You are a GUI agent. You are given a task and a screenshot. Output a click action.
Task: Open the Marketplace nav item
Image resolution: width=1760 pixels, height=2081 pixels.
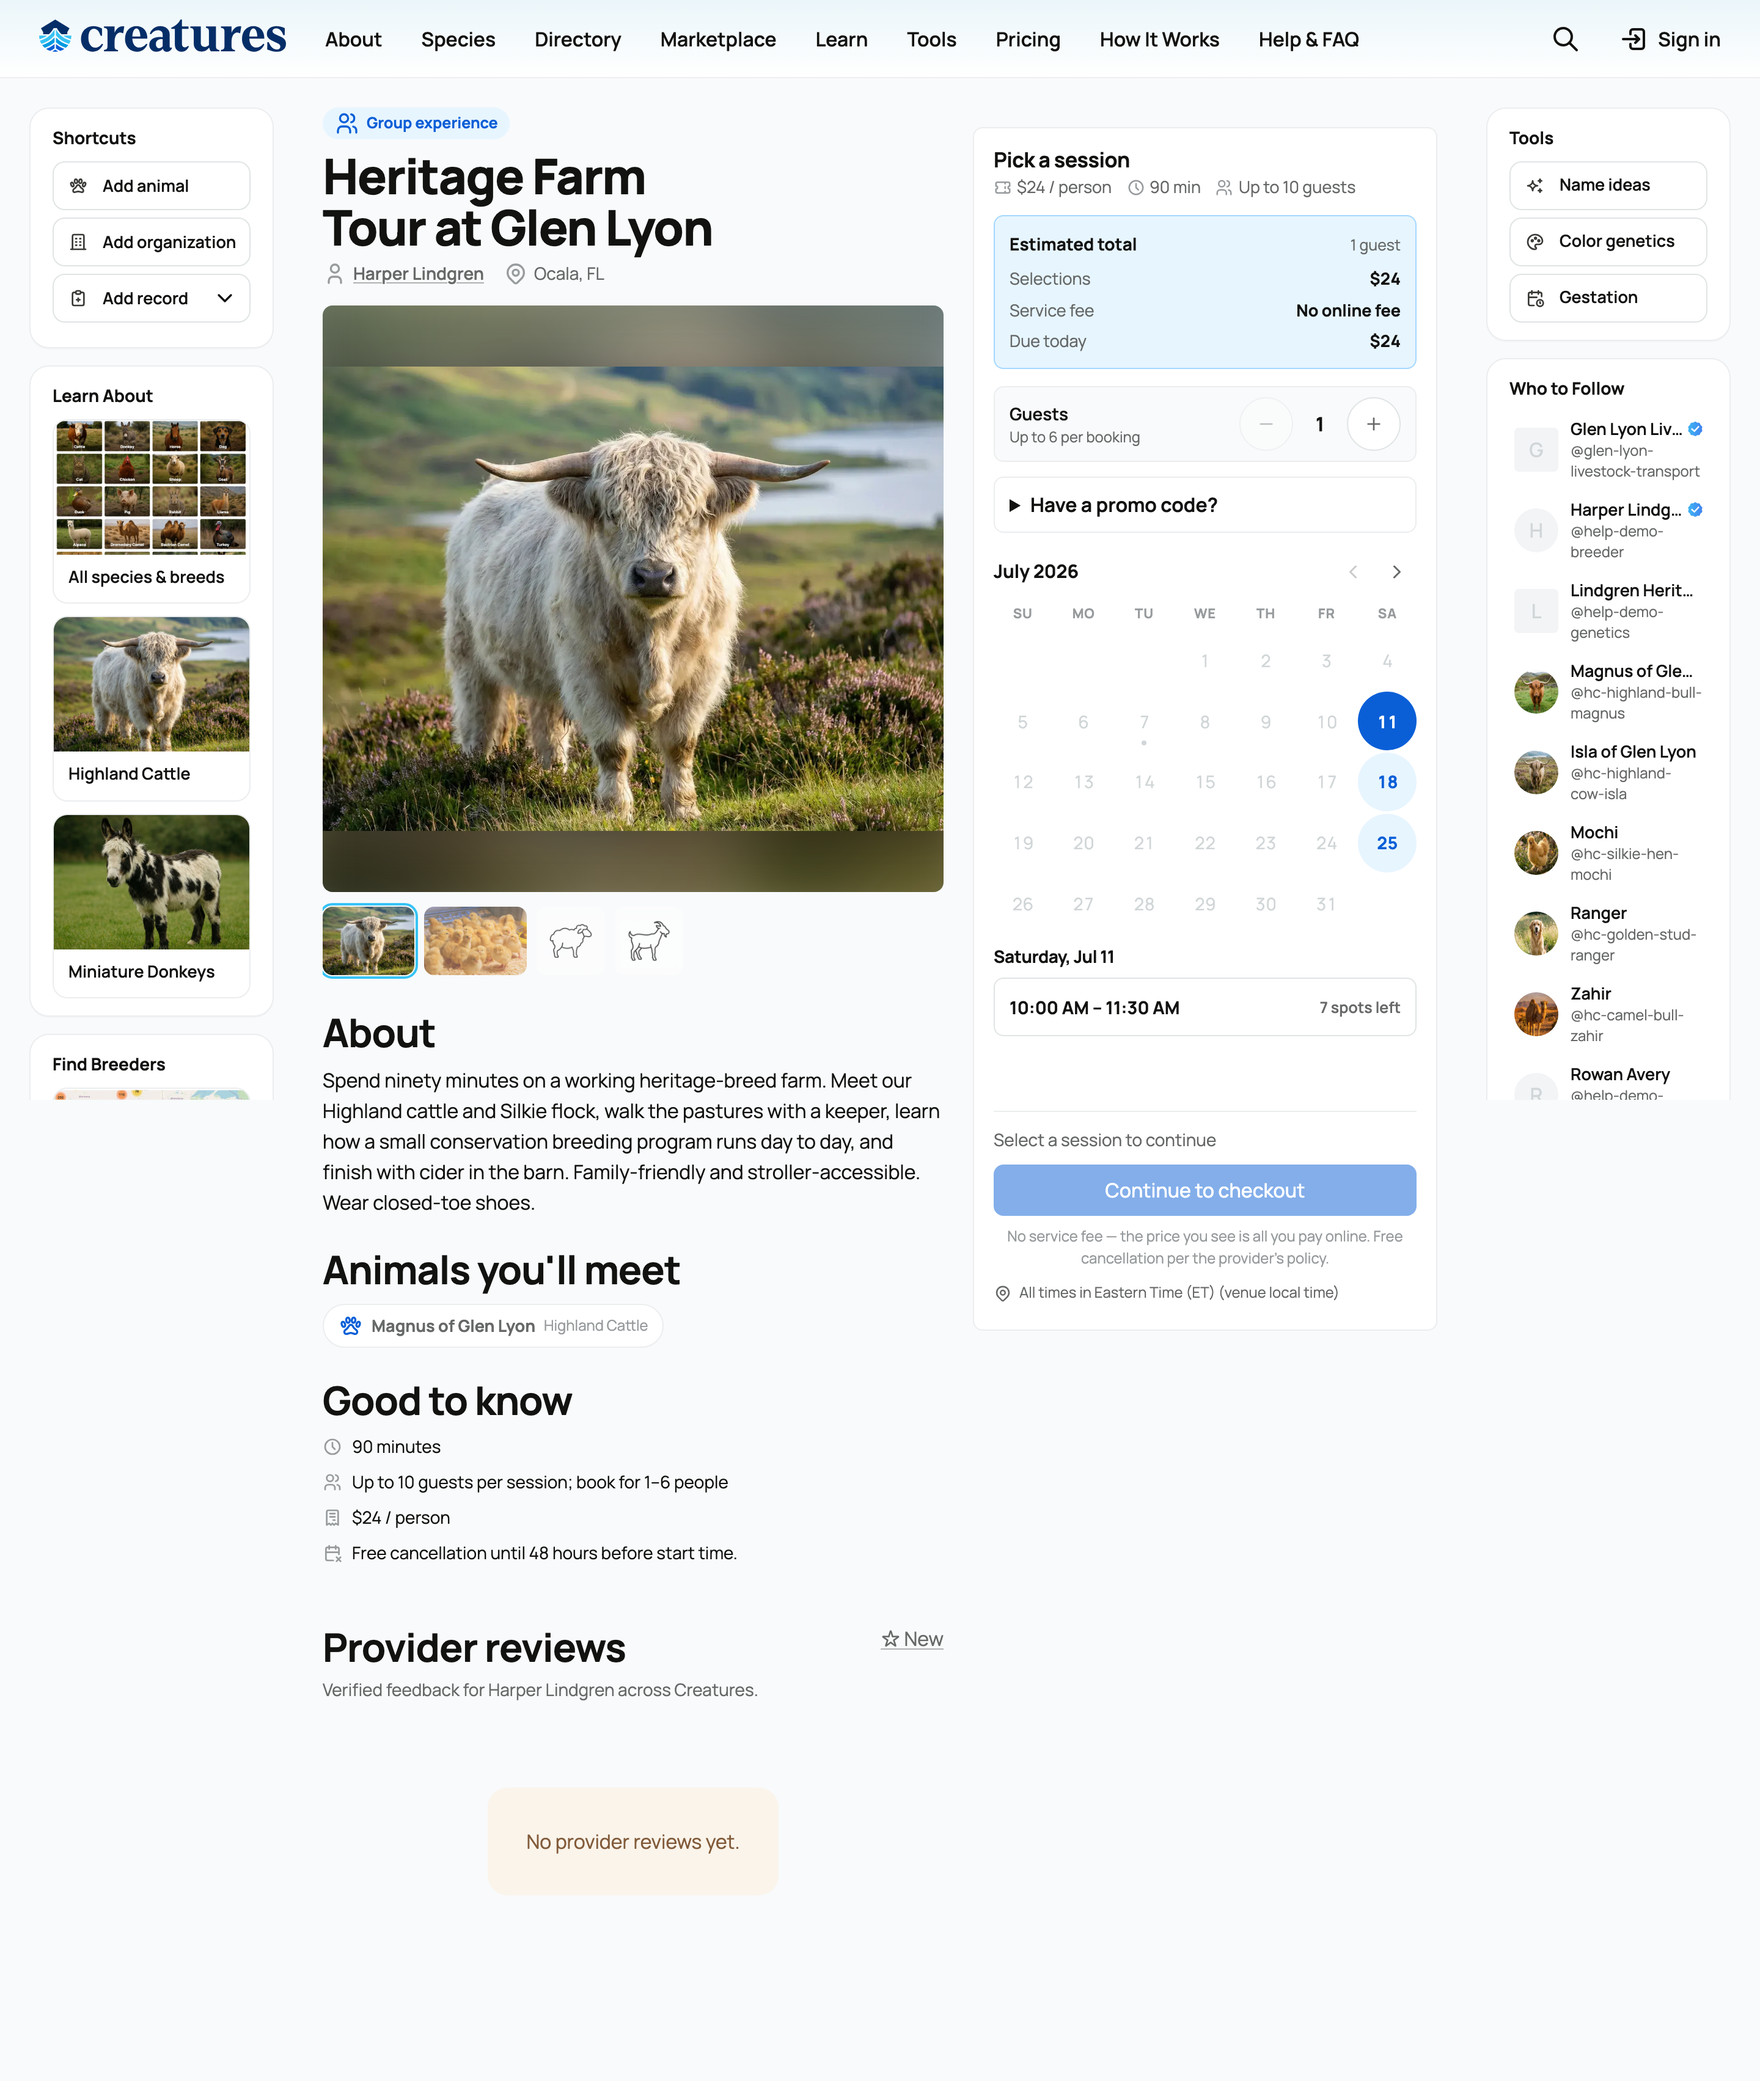(x=717, y=39)
